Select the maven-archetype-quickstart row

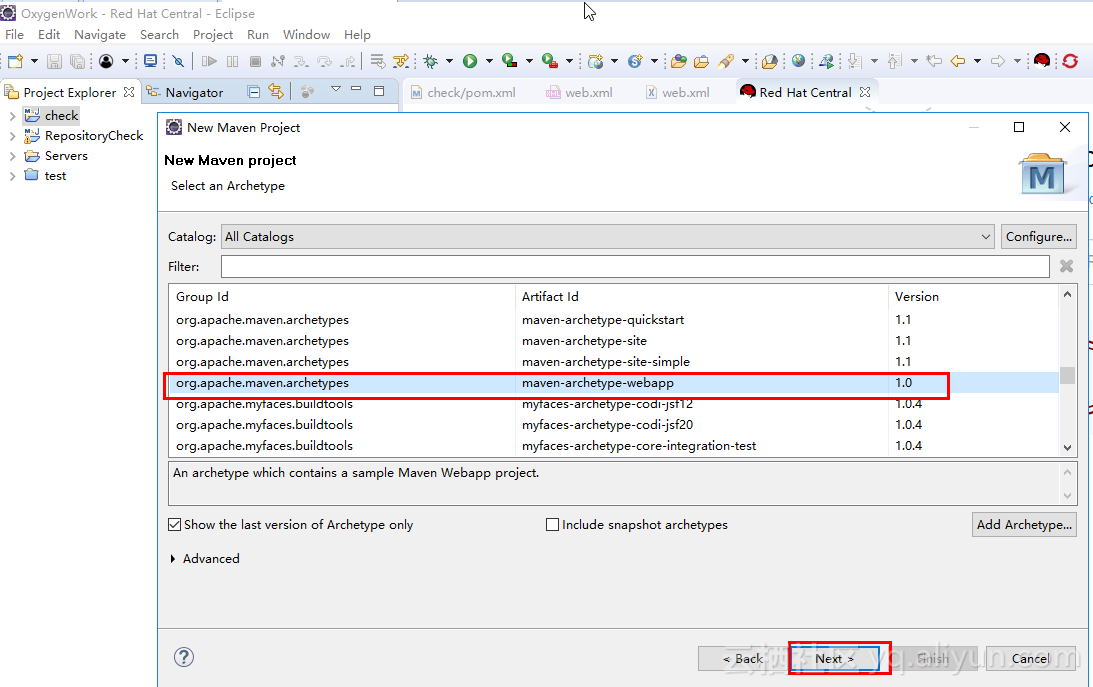[x=613, y=320]
